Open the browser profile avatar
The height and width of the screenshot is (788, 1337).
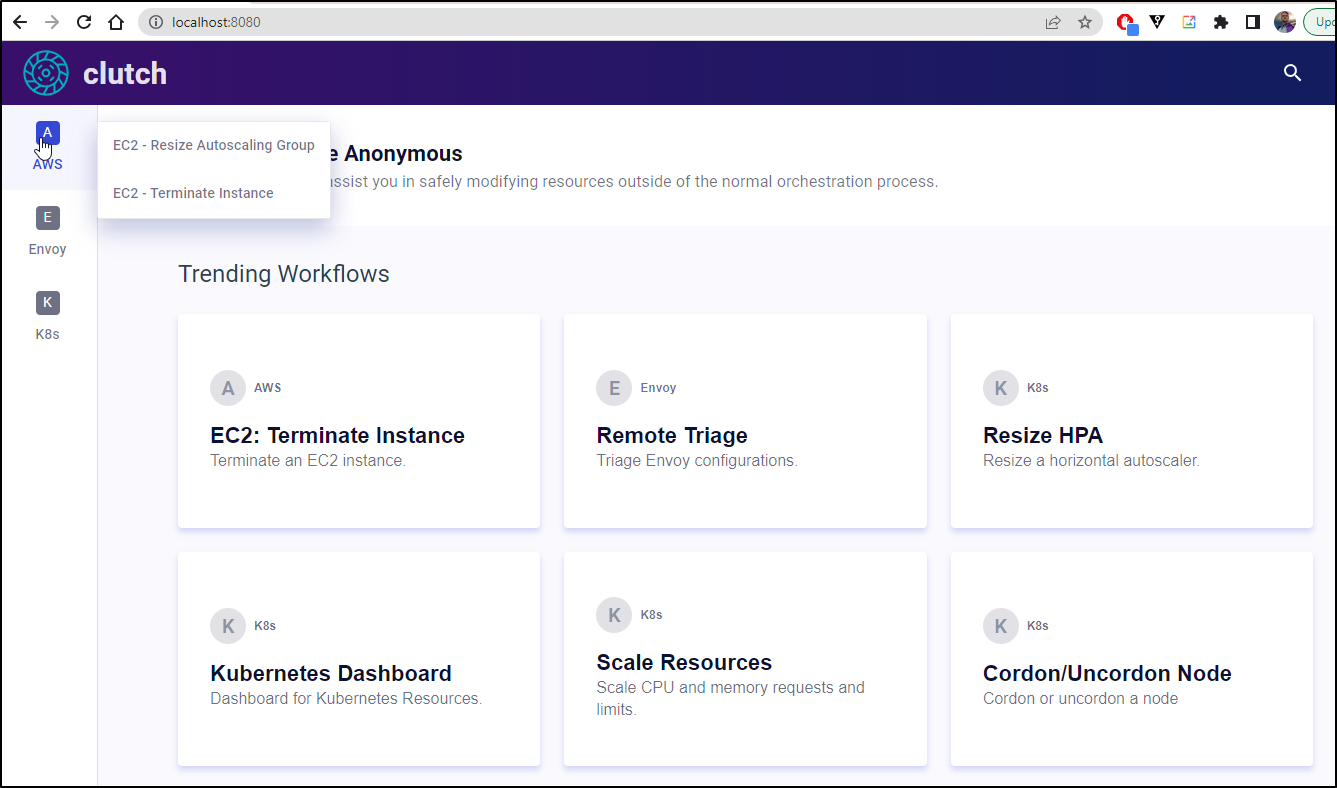coord(1285,22)
